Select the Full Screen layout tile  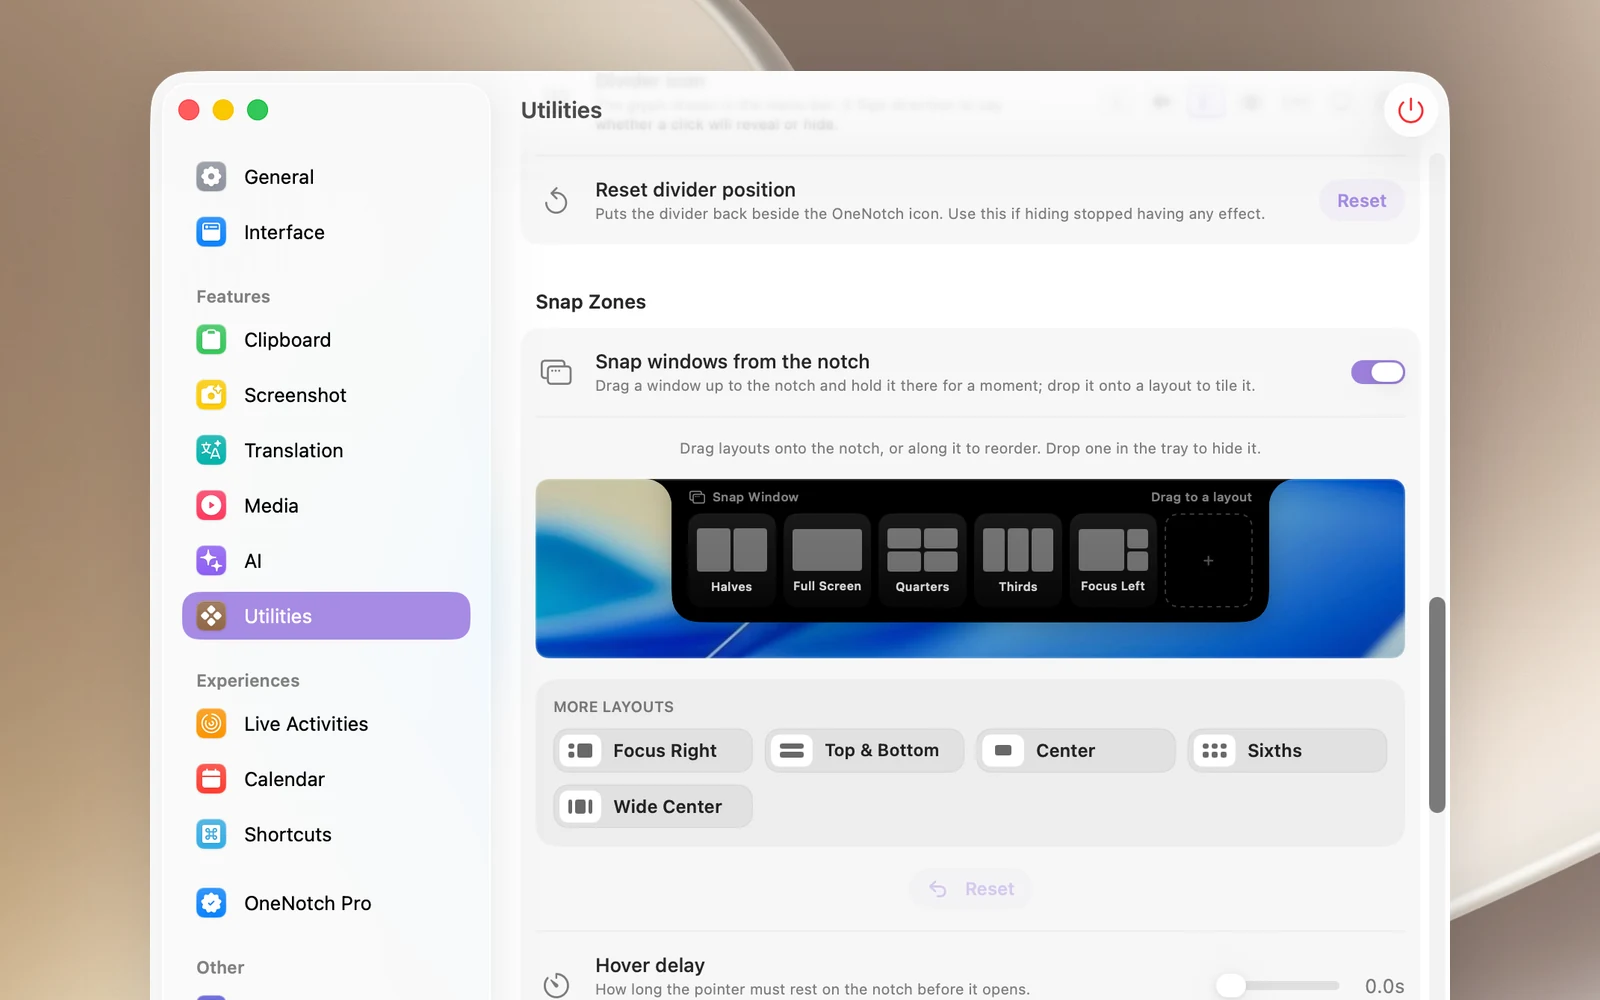coord(827,560)
